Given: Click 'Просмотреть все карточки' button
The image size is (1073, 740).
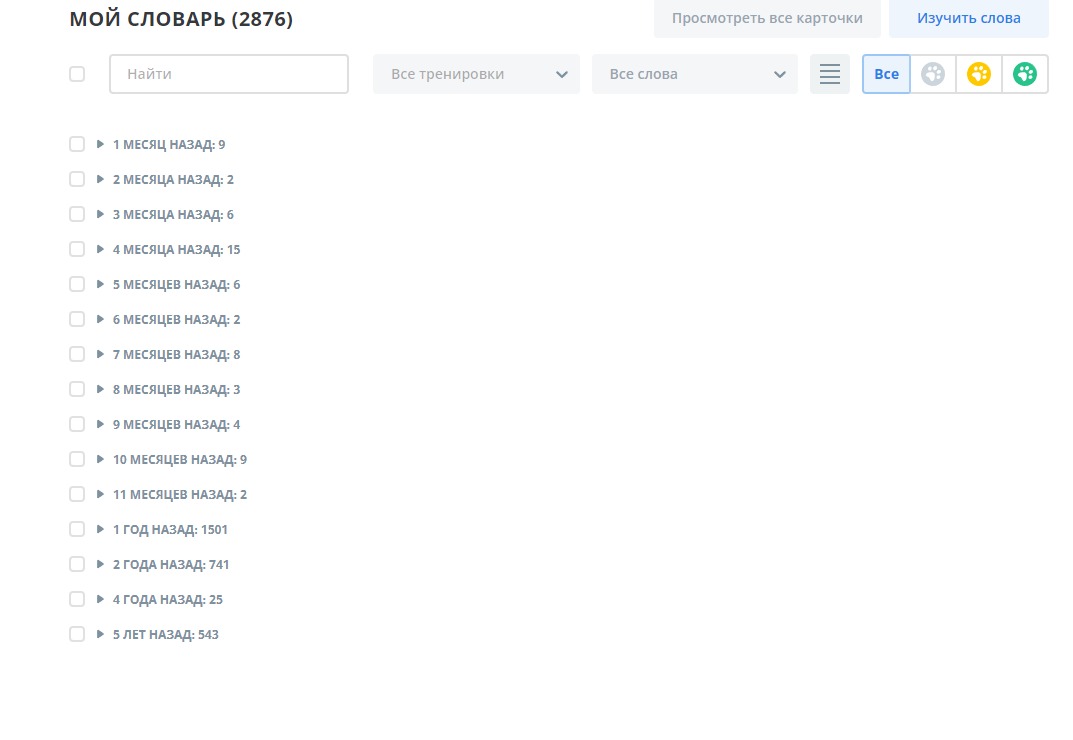Looking at the screenshot, I should 767,18.
